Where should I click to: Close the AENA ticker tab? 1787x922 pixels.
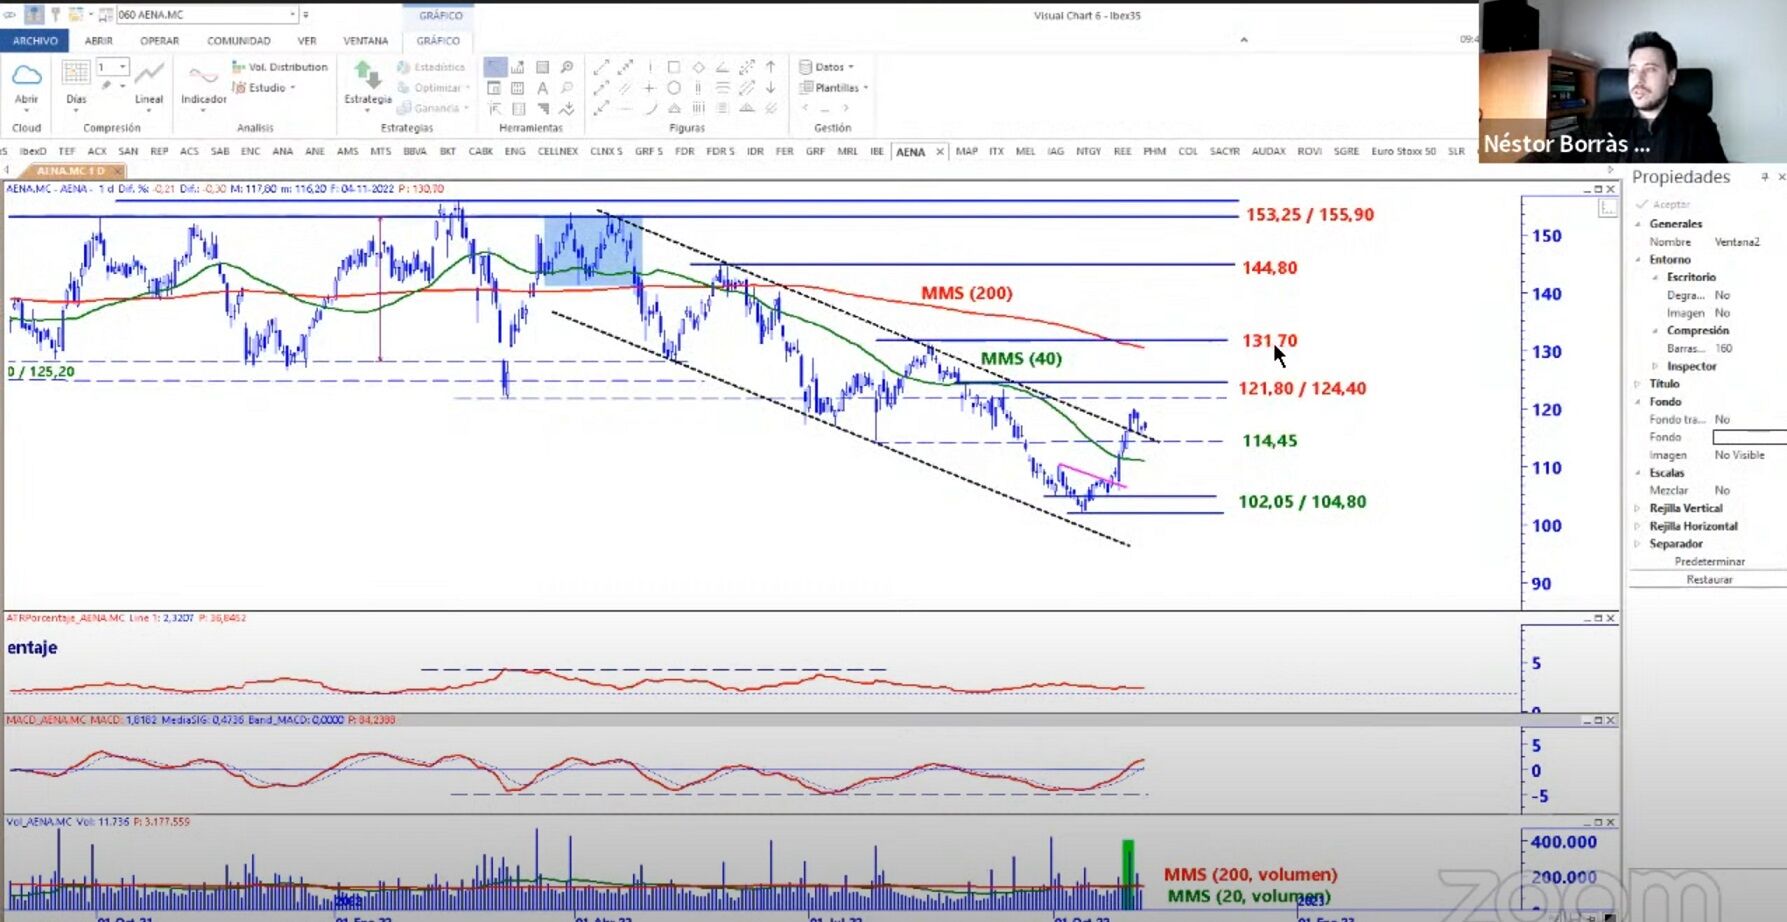940,152
